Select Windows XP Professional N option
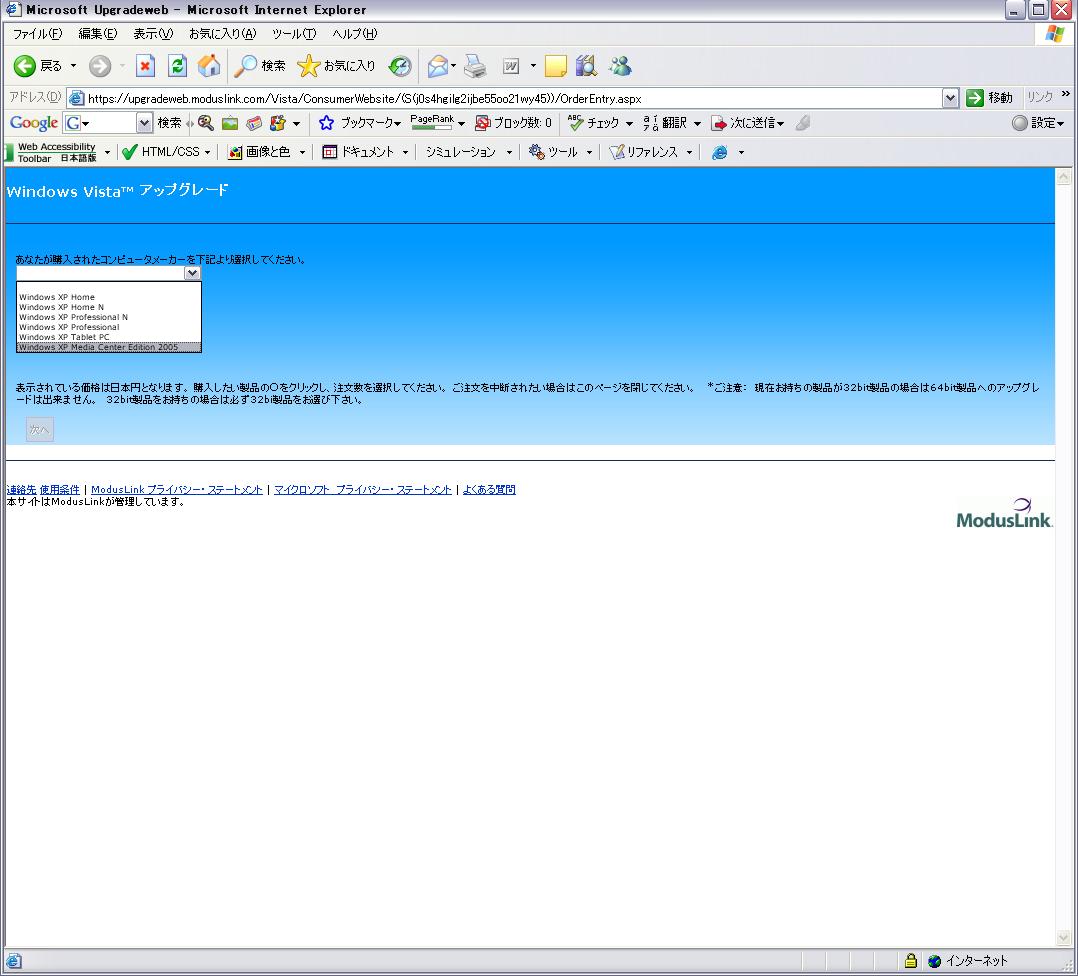 point(109,318)
